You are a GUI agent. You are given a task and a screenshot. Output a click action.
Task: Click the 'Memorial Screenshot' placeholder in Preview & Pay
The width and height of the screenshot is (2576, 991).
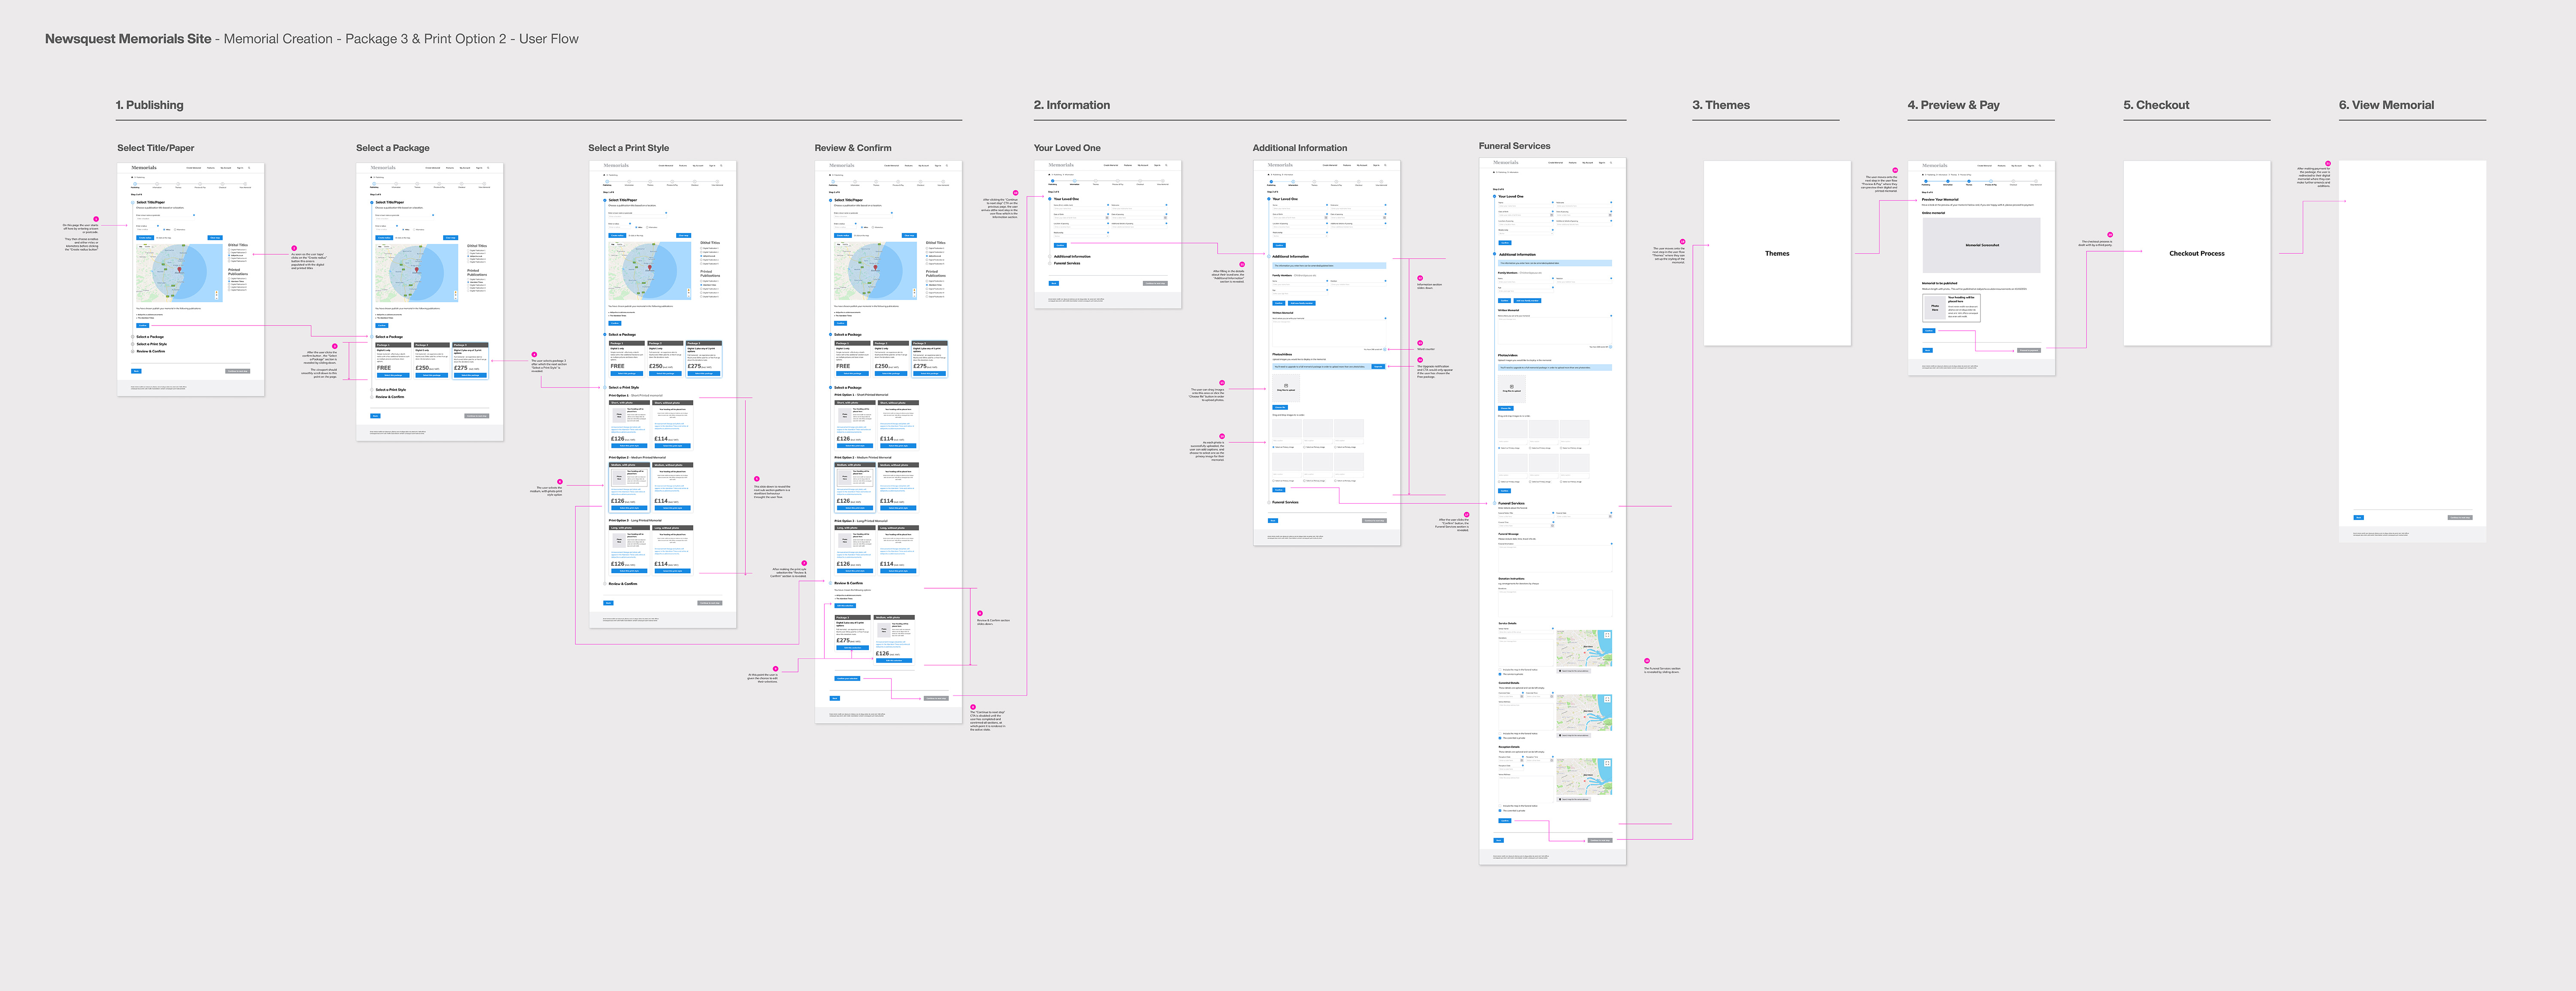click(1982, 245)
